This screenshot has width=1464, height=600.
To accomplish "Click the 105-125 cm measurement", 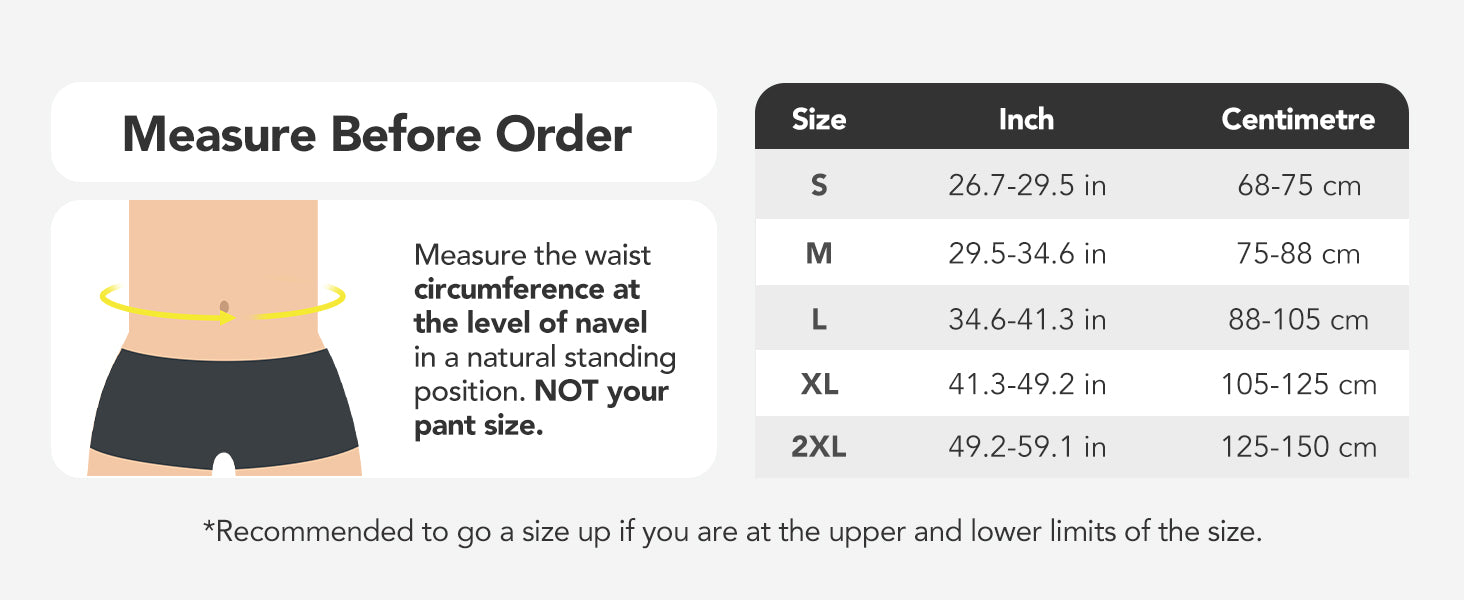I will point(1298,384).
